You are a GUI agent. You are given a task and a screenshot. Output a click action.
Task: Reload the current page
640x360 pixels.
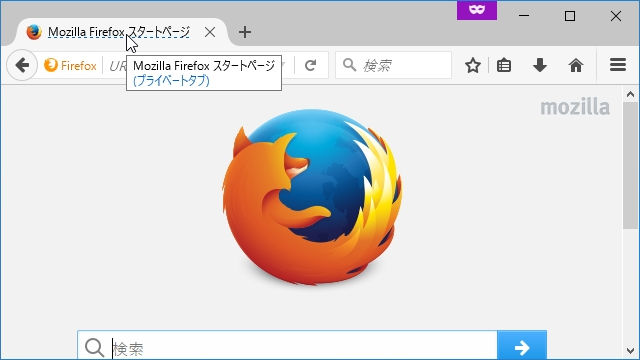(x=311, y=65)
